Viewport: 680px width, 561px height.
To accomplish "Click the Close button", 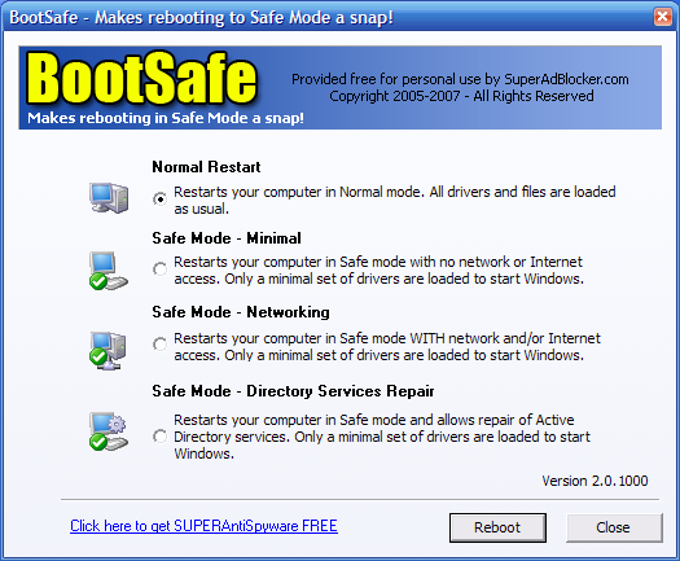I will point(613,528).
